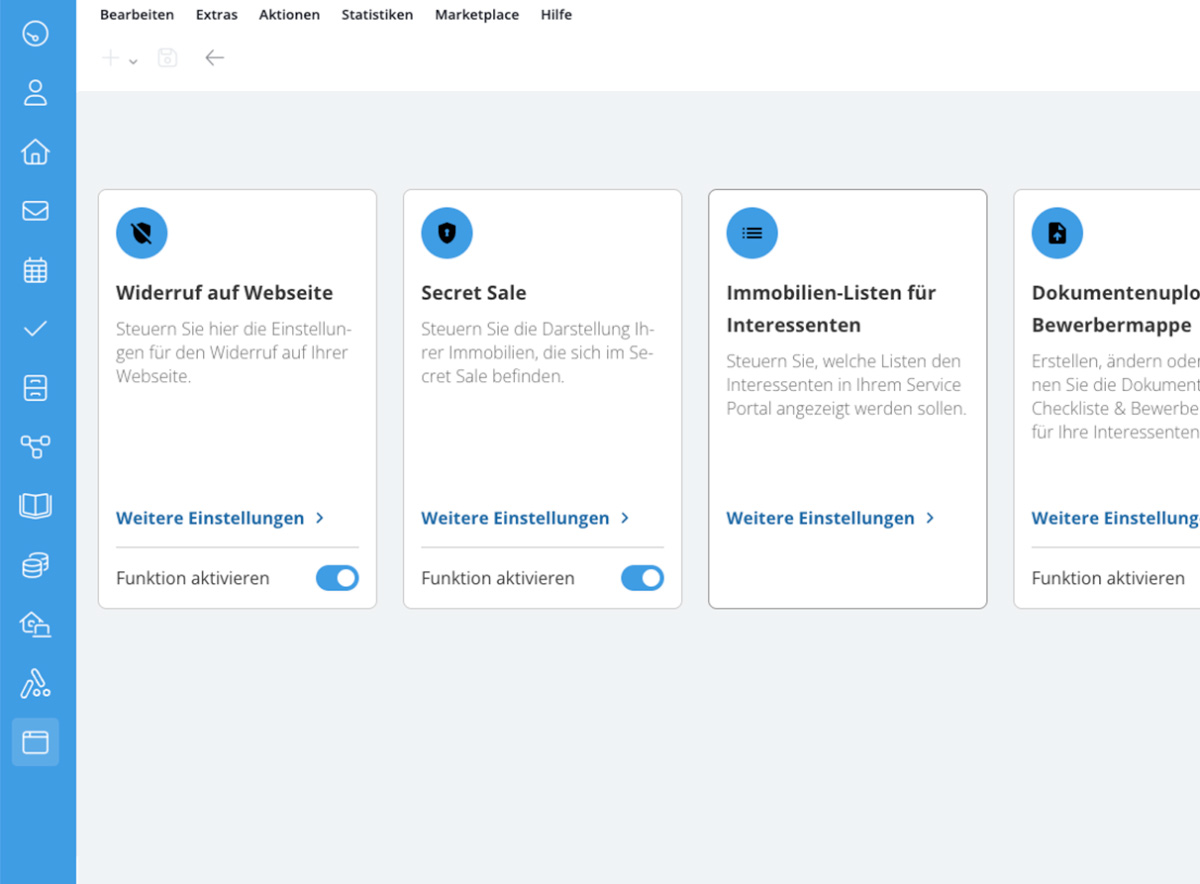Image resolution: width=1200 pixels, height=884 pixels.
Task: Click the Funktion aktivieren label on Dokumentenupload card
Action: [1108, 578]
